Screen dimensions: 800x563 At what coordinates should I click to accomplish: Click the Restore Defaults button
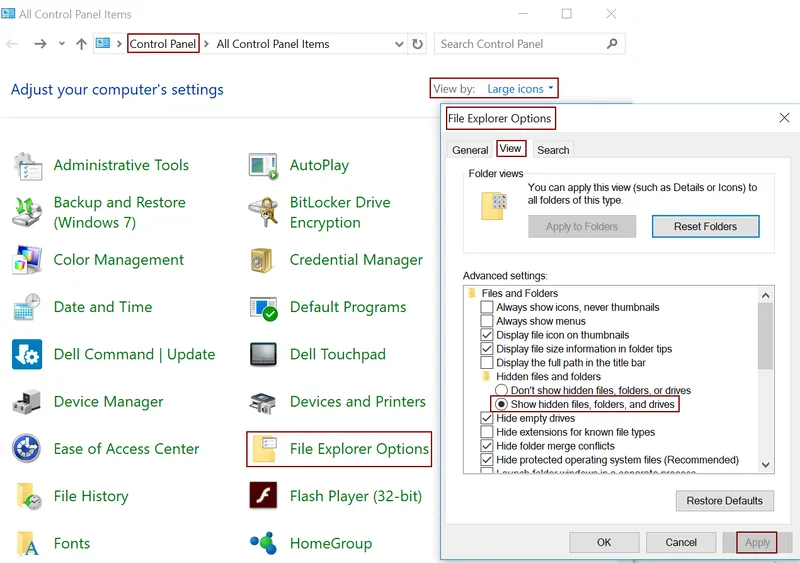[x=724, y=501]
